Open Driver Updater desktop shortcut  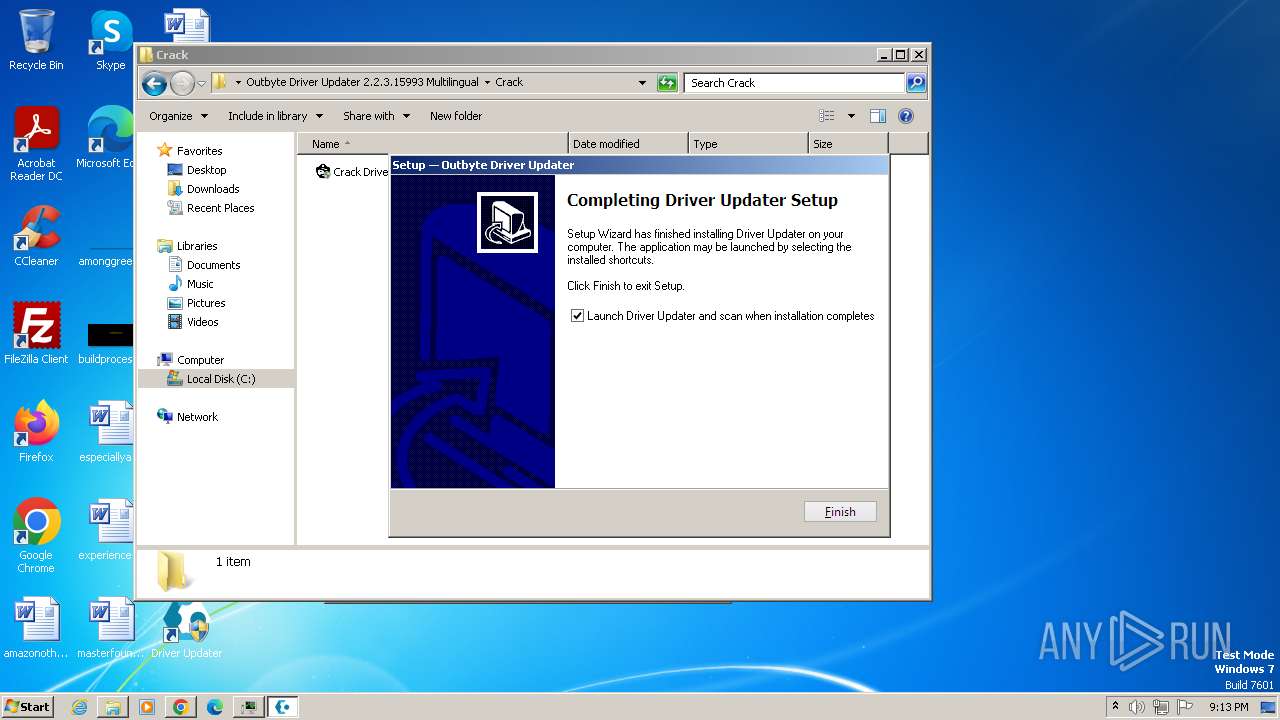pos(186,630)
